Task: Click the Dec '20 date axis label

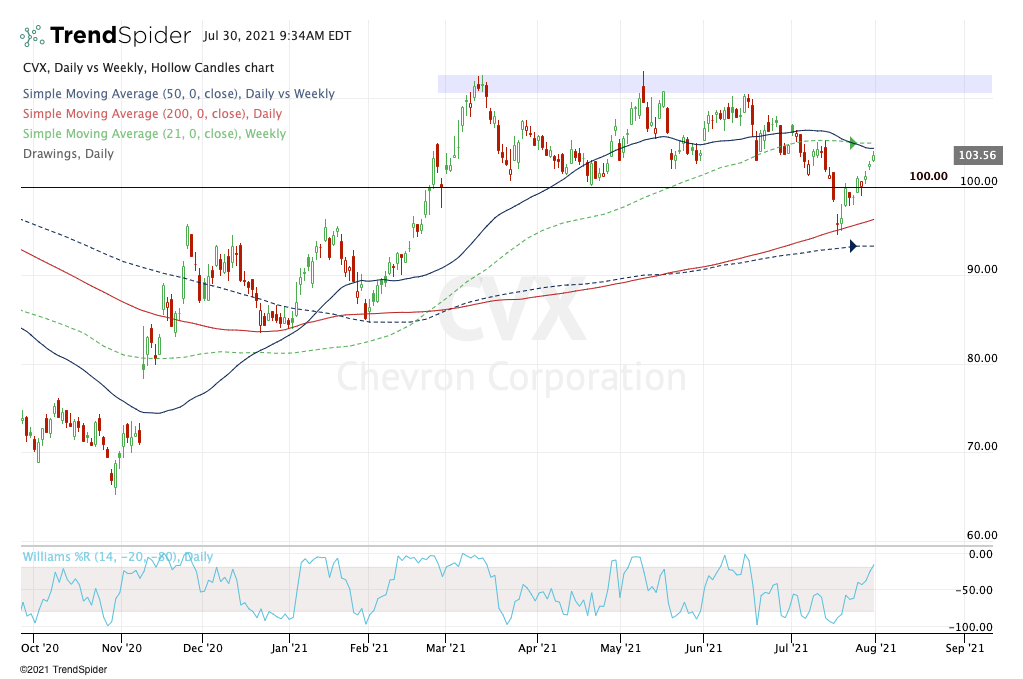Action: point(203,648)
